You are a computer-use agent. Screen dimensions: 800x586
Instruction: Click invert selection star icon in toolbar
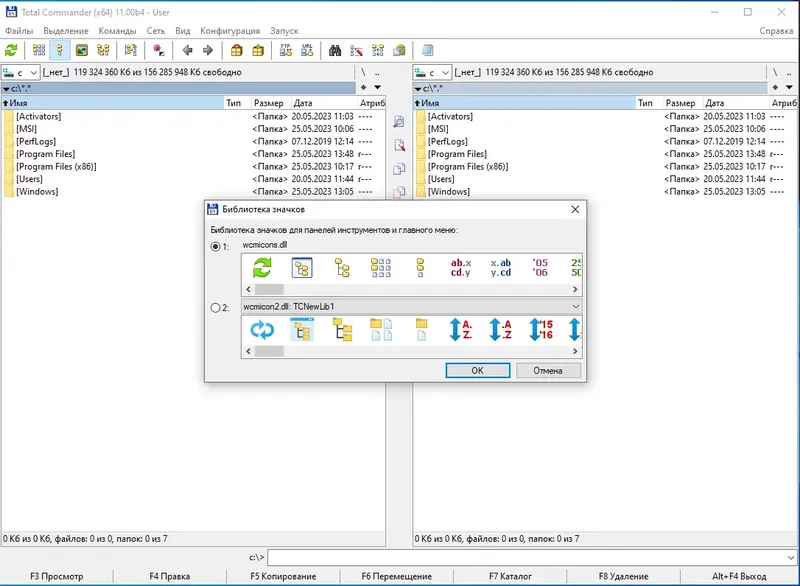pyautogui.click(x=159, y=50)
